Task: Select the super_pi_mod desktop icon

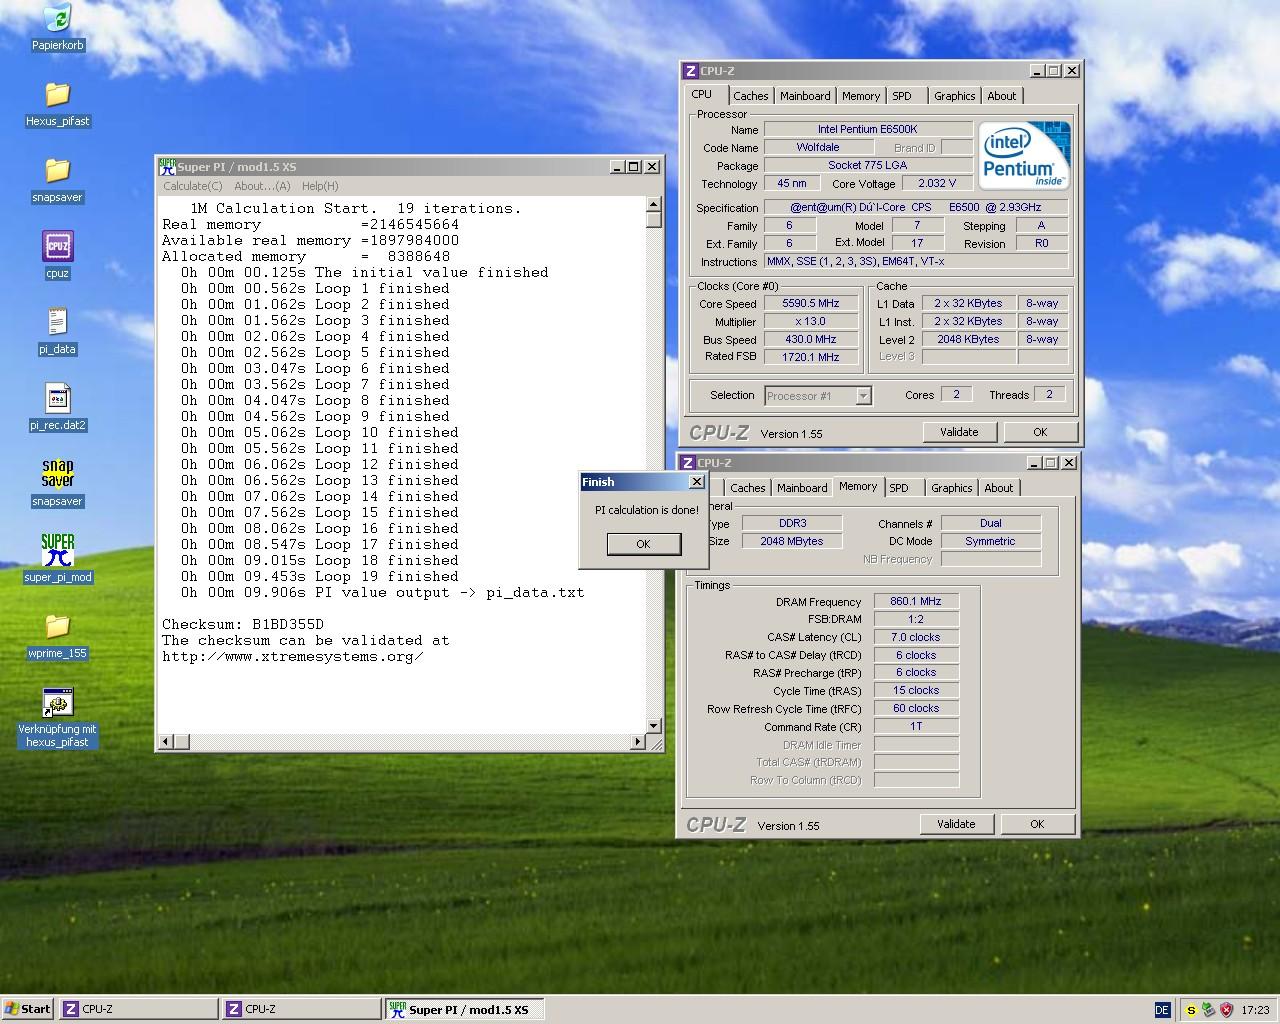Action: tap(58, 559)
